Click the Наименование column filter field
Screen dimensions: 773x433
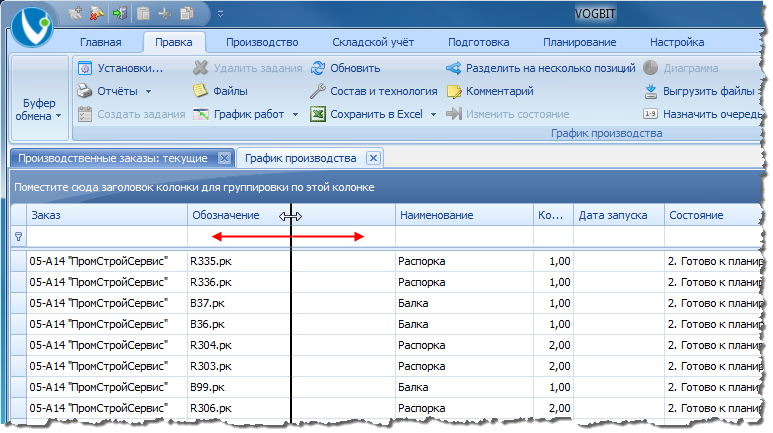pyautogui.click(x=464, y=237)
